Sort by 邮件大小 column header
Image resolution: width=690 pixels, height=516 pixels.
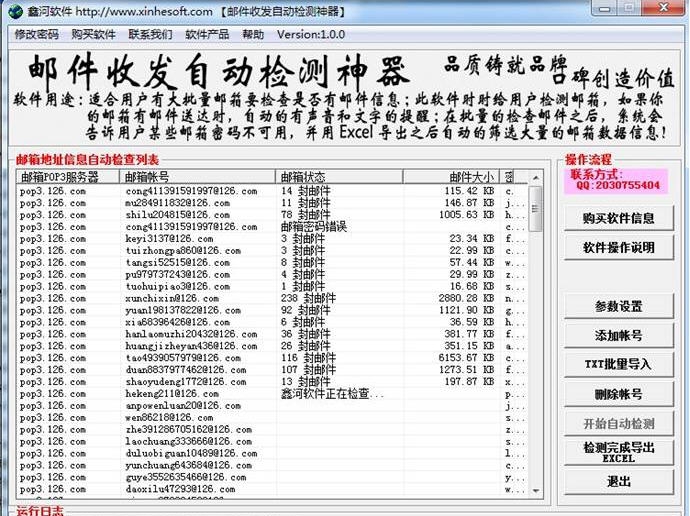pyautogui.click(x=451, y=177)
